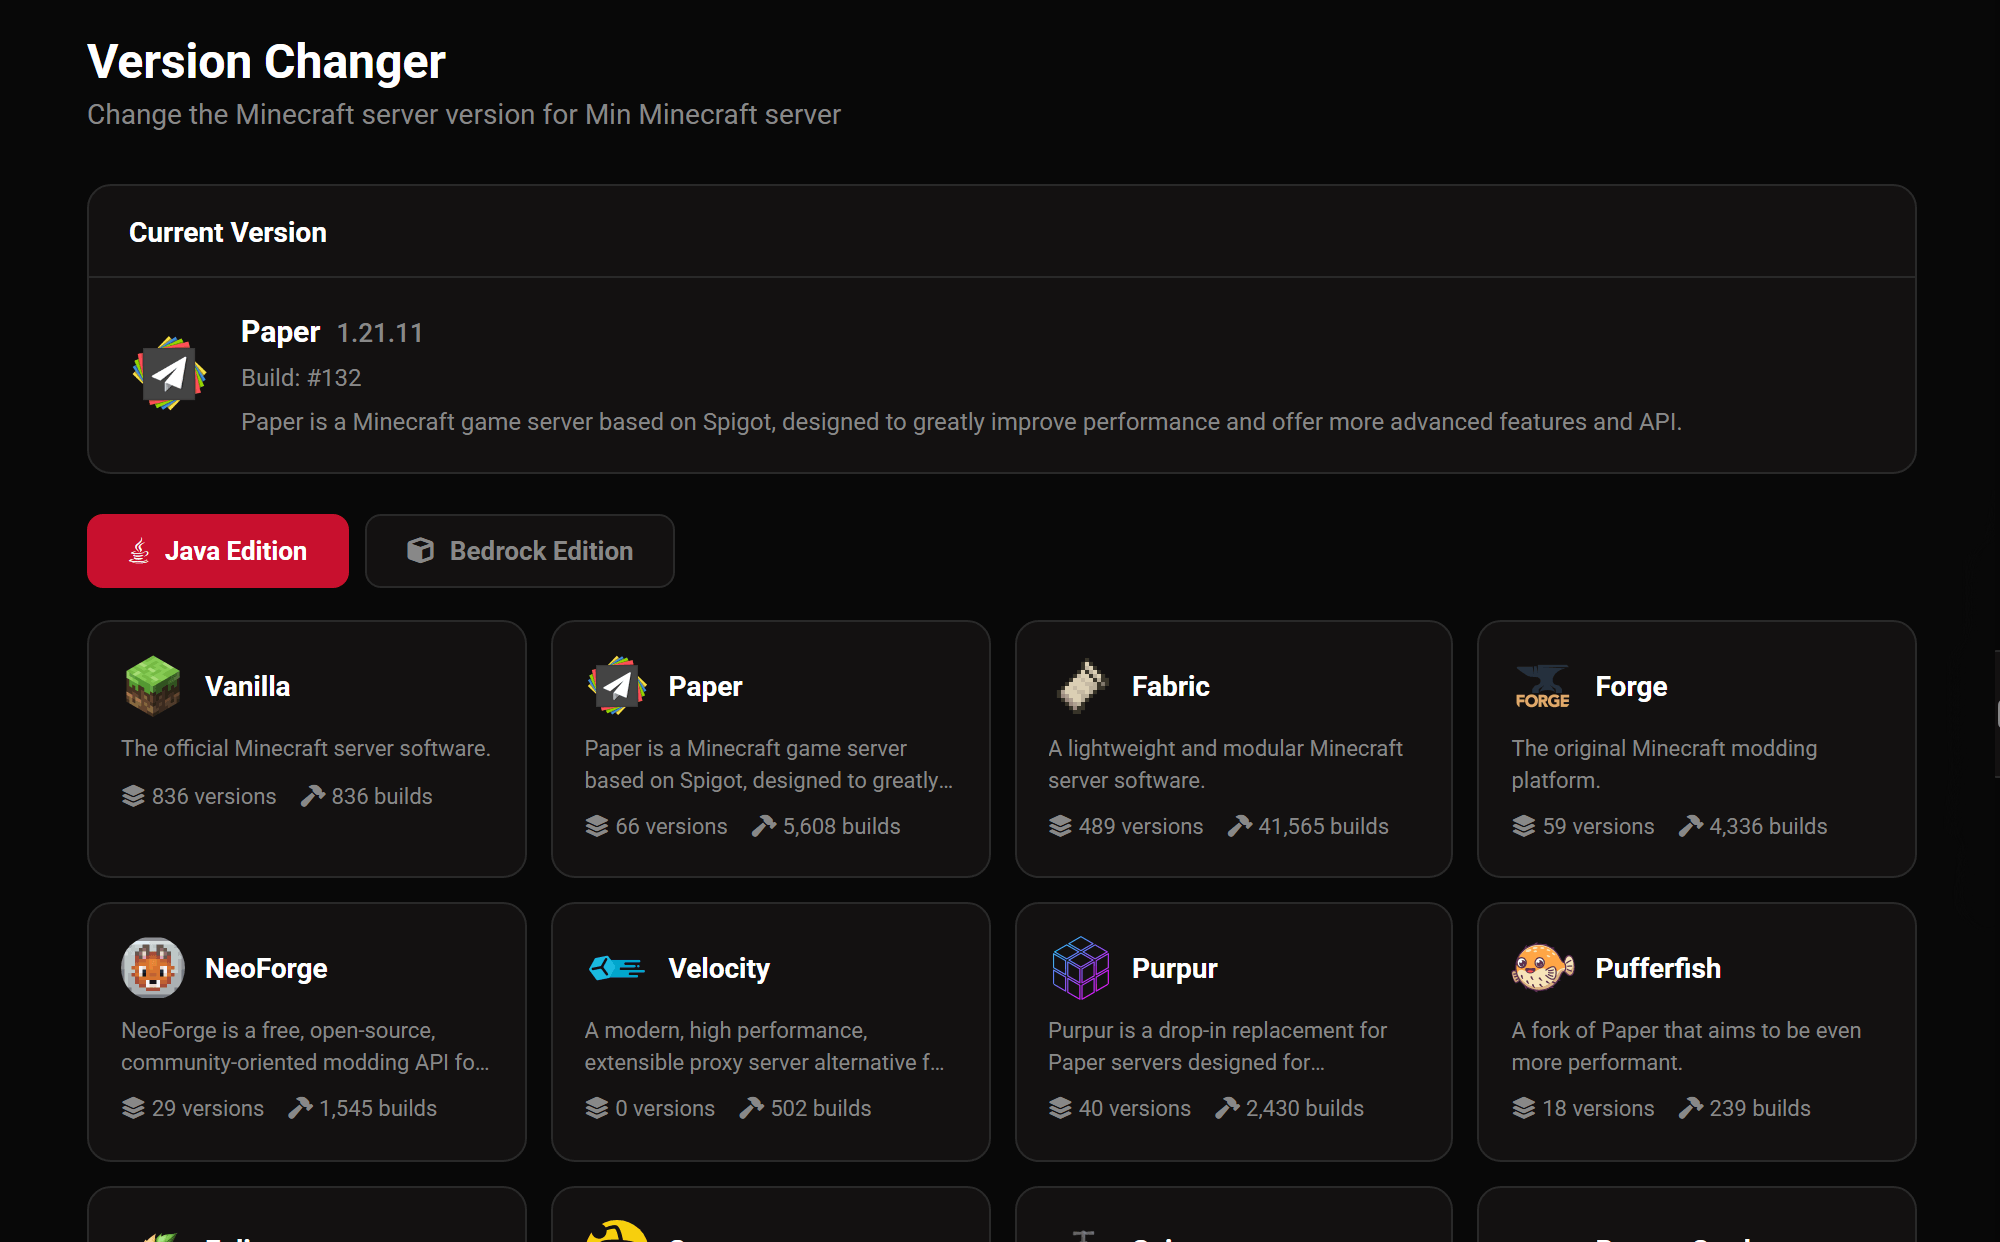This screenshot has width=2000, height=1242.
Task: Click the current version Paper logo
Action: click(x=170, y=374)
